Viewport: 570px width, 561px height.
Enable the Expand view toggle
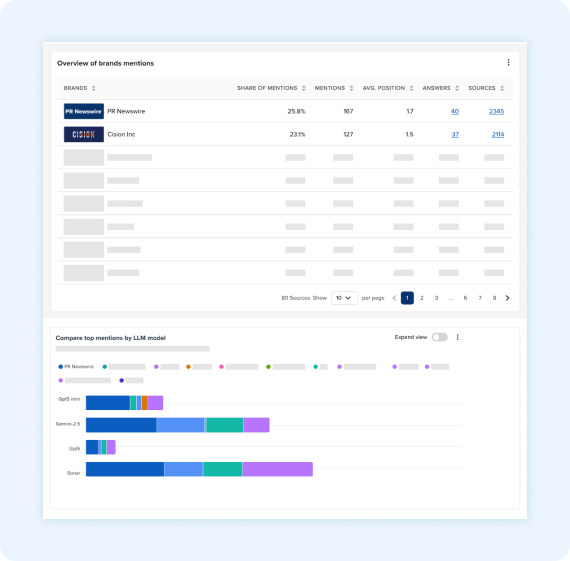pos(439,337)
